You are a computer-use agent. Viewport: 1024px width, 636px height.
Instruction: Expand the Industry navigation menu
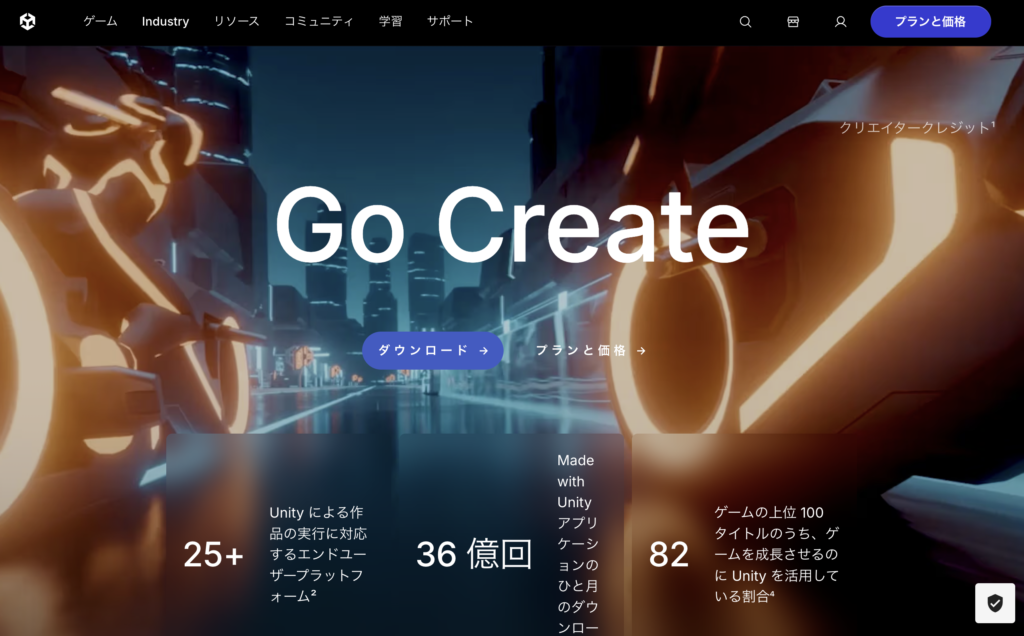click(165, 21)
